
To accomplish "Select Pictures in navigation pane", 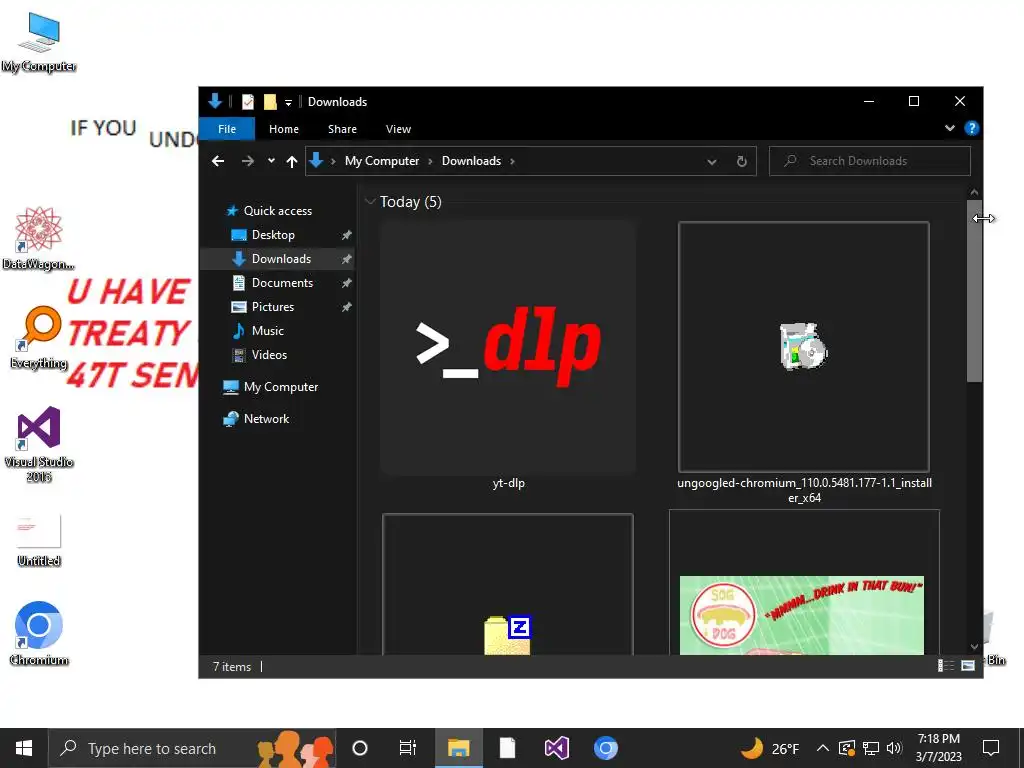I will (x=272, y=306).
